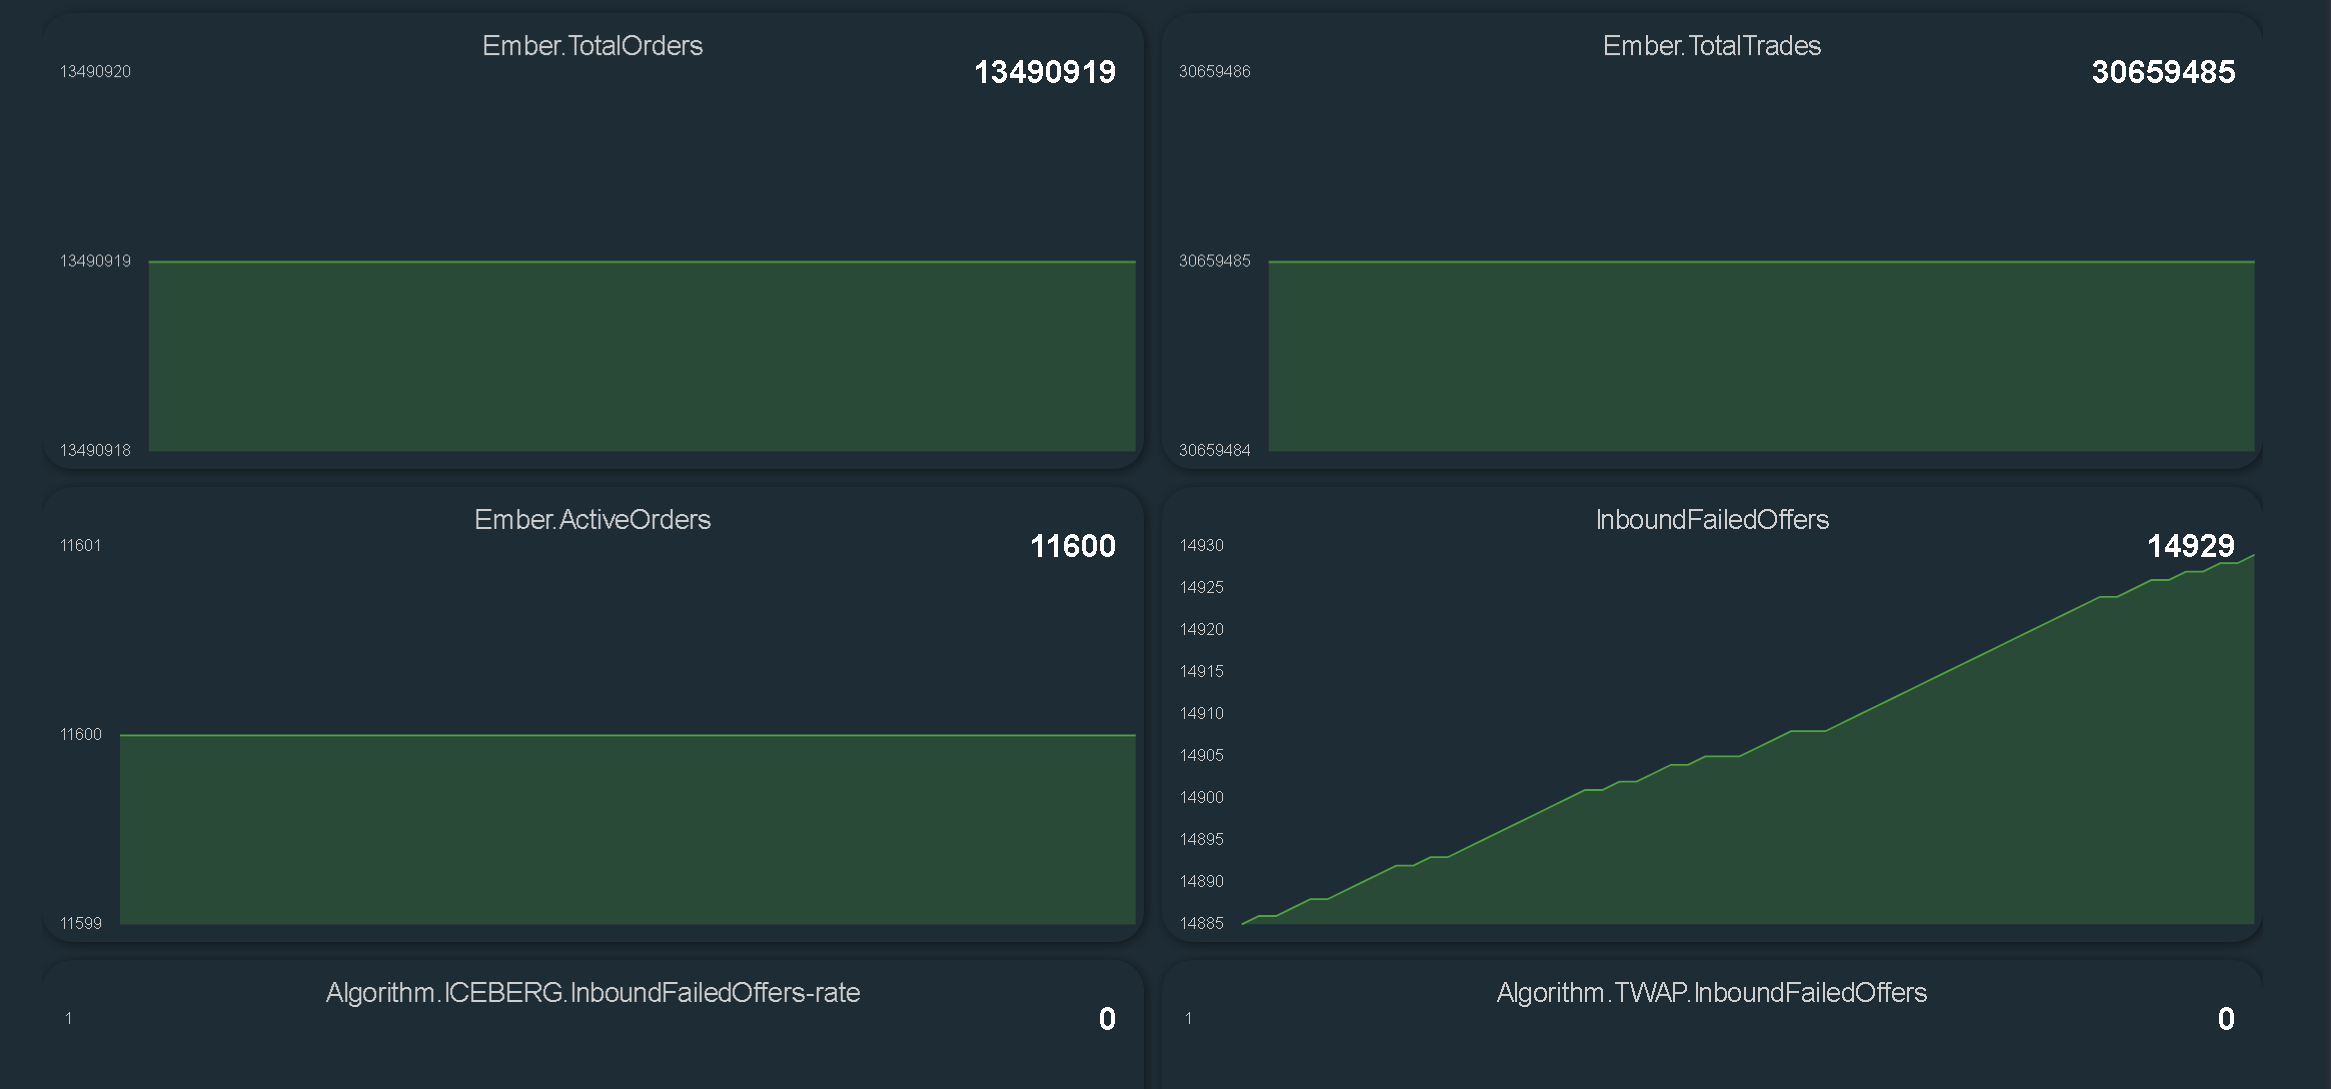
Task: Click the 11599 axis label
Action: point(81,924)
